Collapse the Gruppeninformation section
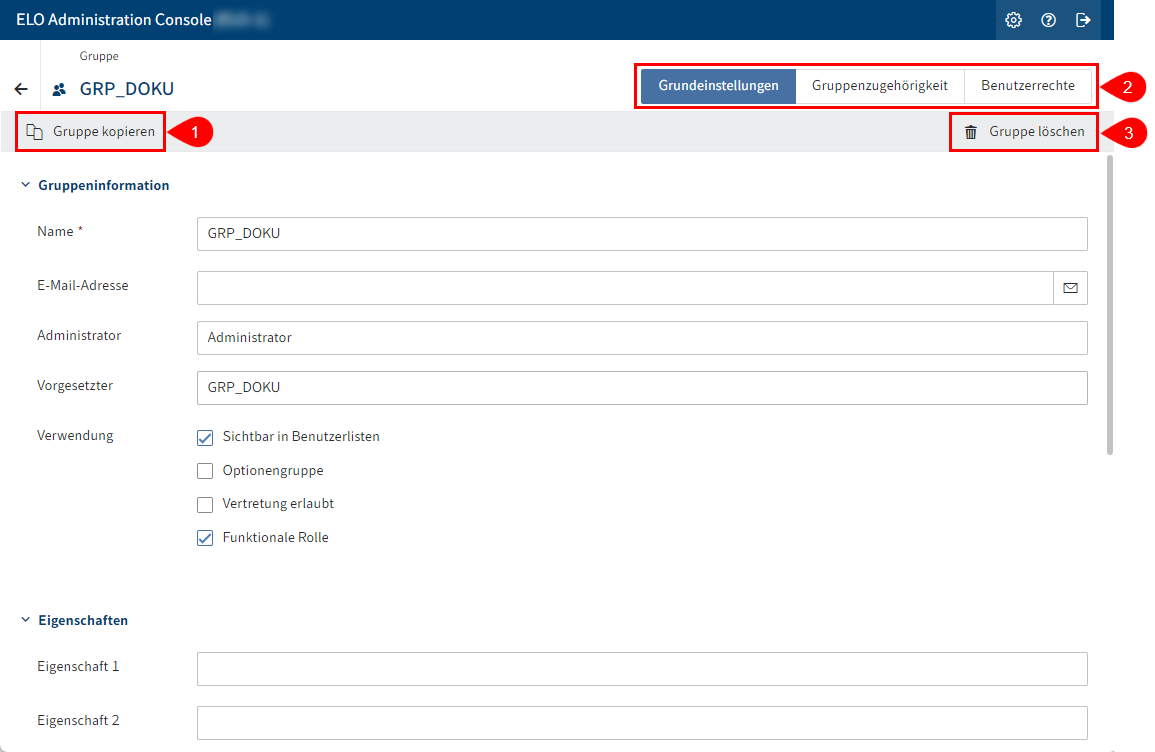This screenshot has width=1155, height=752. [x=26, y=185]
